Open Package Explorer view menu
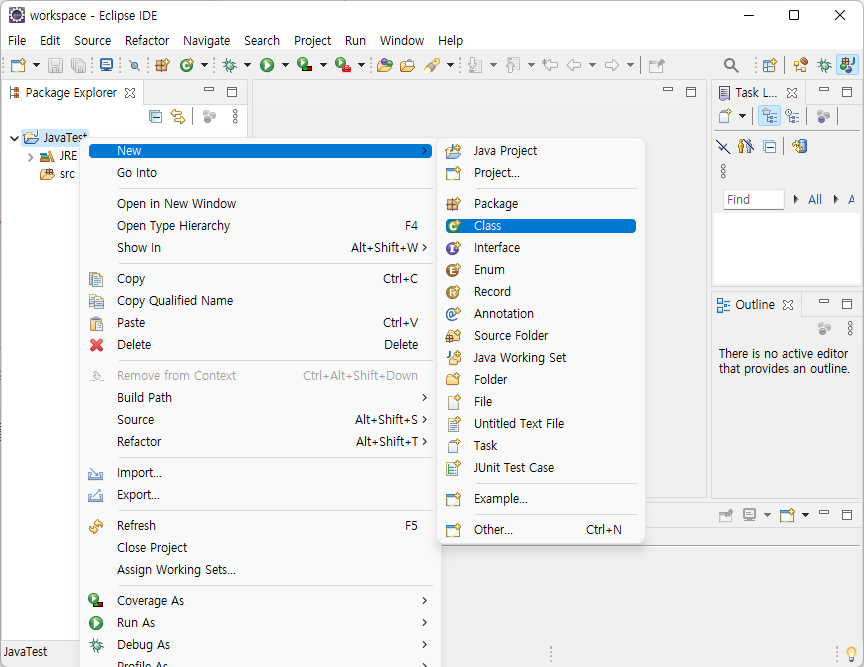 click(x=235, y=116)
